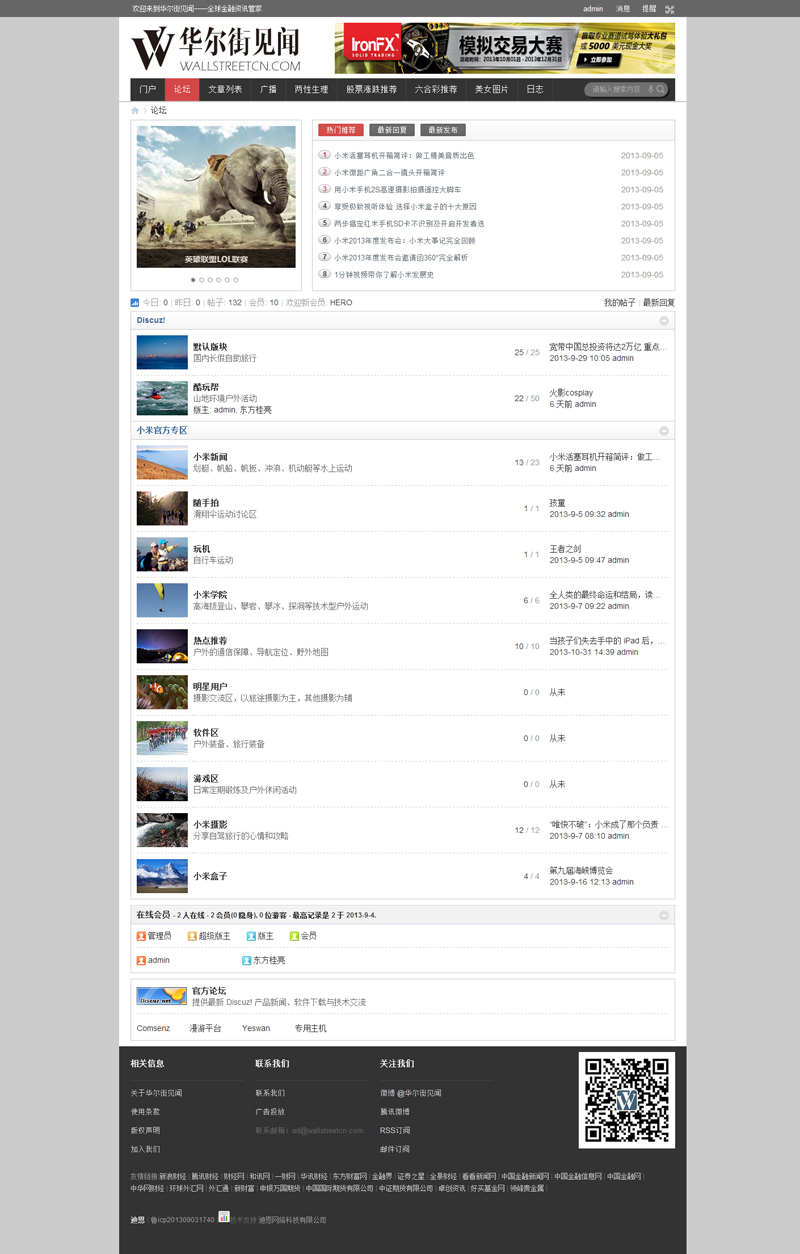Click the stats icon in the footer
Screen dimensions: 800x1254
(x=224, y=1217)
